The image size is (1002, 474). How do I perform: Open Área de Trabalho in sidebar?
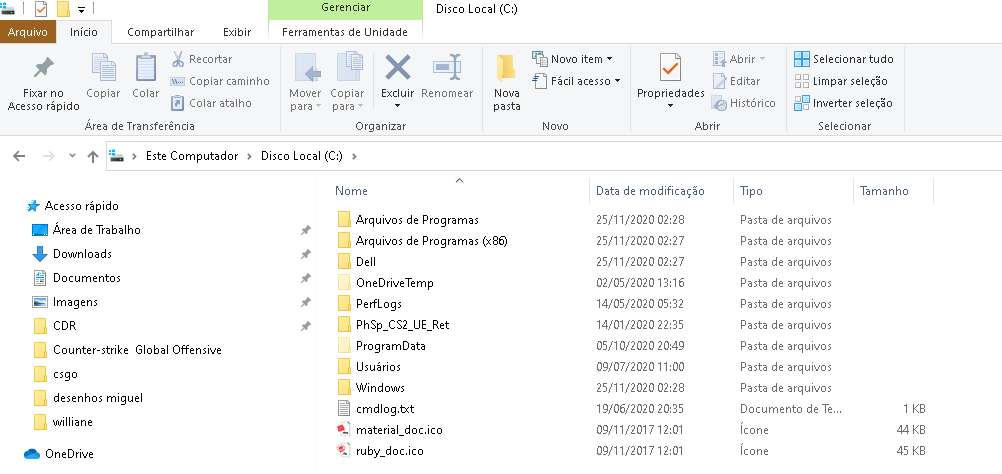pos(86,230)
